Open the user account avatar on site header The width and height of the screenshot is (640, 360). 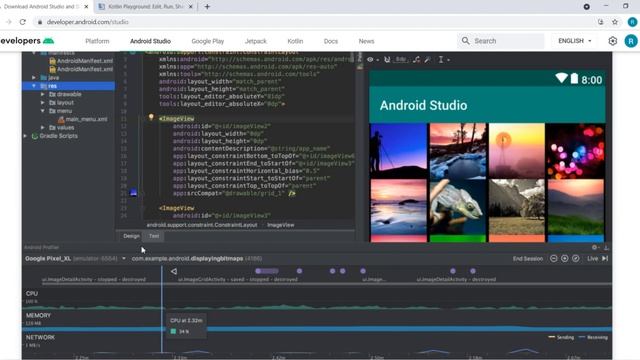coord(631,41)
